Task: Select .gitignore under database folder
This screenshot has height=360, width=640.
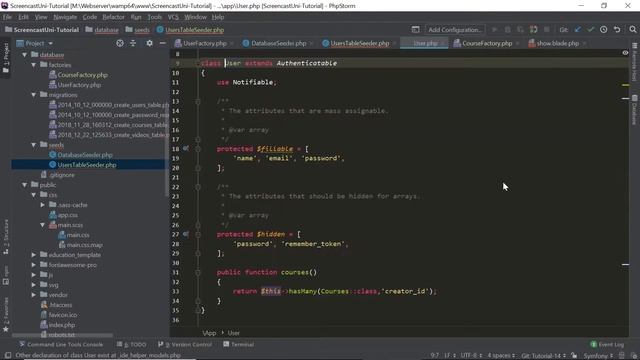Action: point(62,175)
